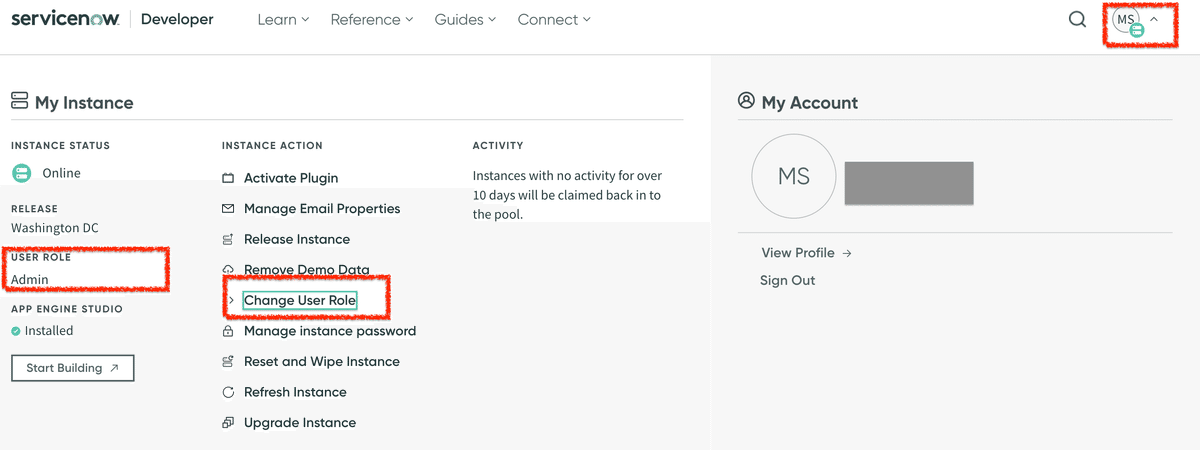Open the MS user avatar menu
Image resolution: width=1200 pixels, height=450 pixels.
pyautogui.click(x=1135, y=21)
